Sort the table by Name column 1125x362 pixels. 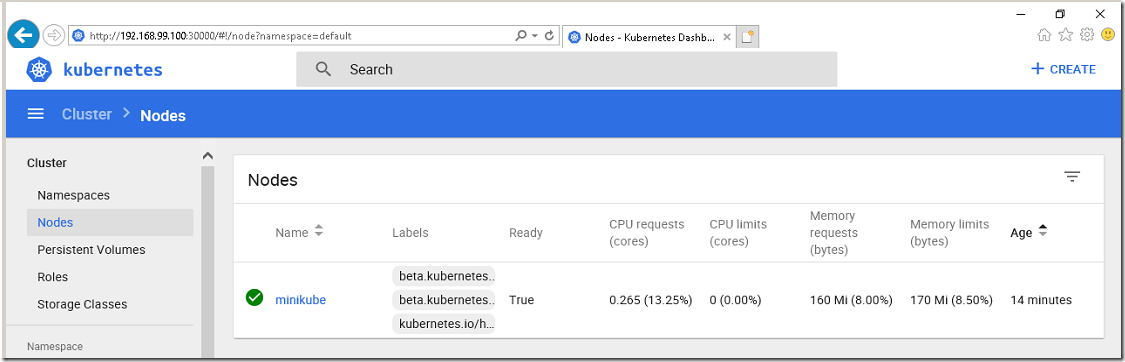[x=299, y=232]
